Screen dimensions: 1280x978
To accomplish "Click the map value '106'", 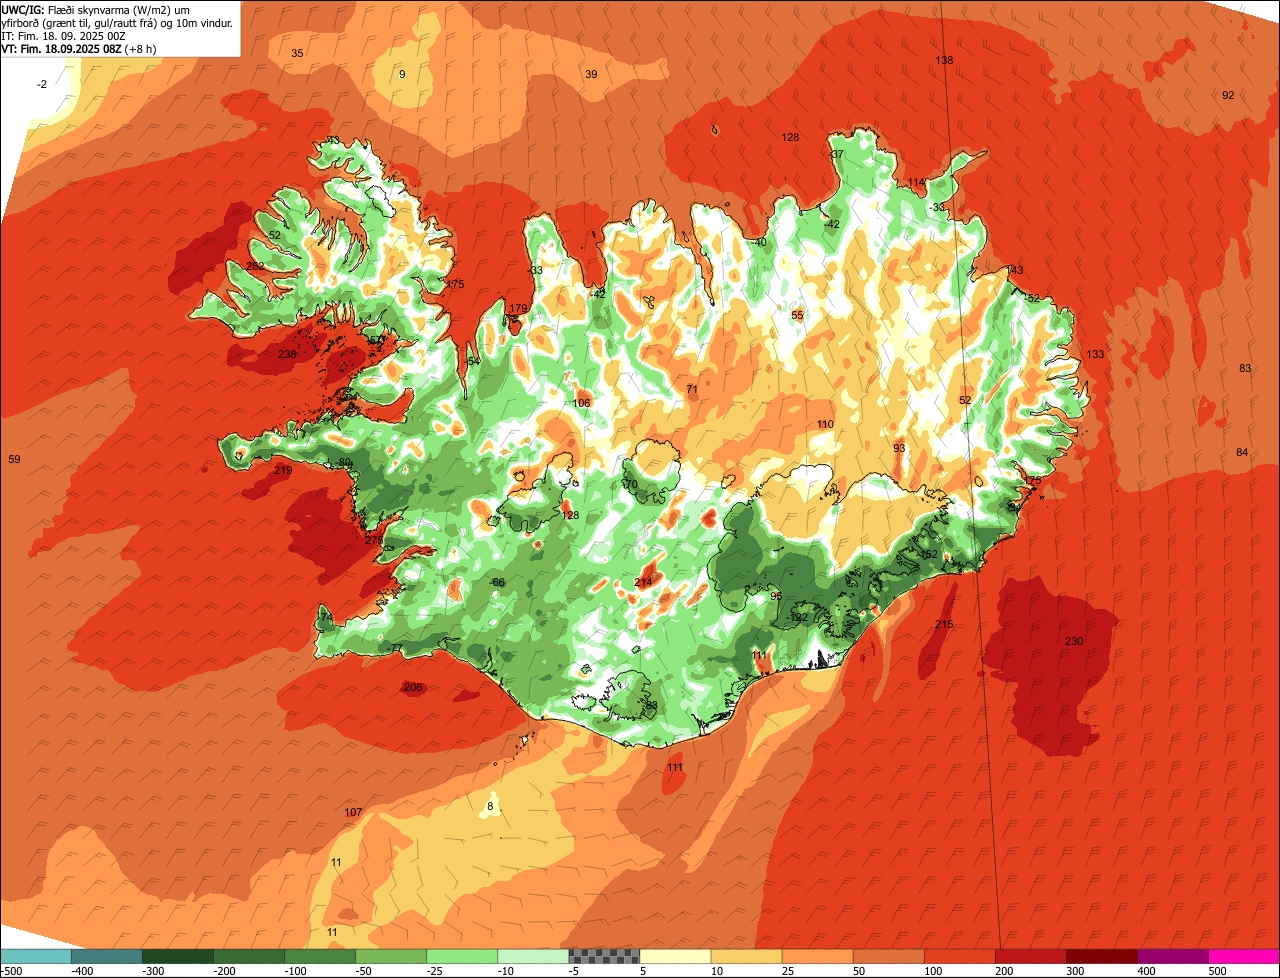I will [x=582, y=403].
